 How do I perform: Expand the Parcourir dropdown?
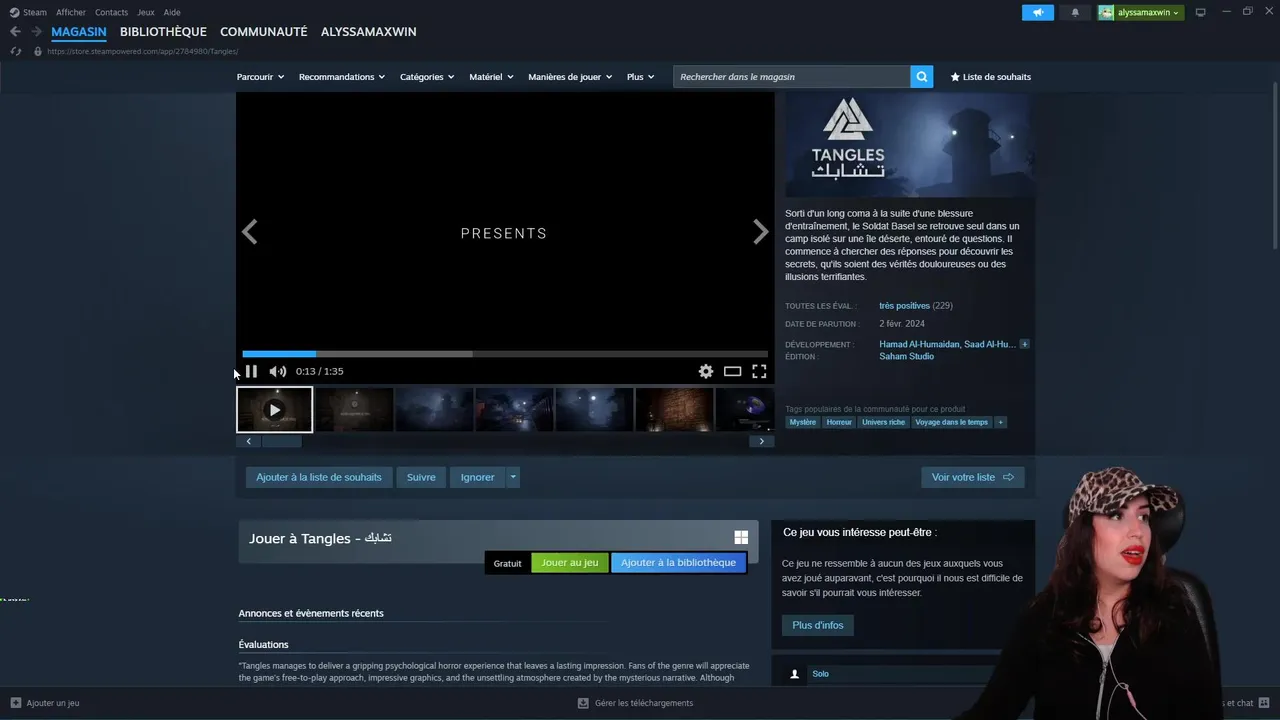coord(260,77)
